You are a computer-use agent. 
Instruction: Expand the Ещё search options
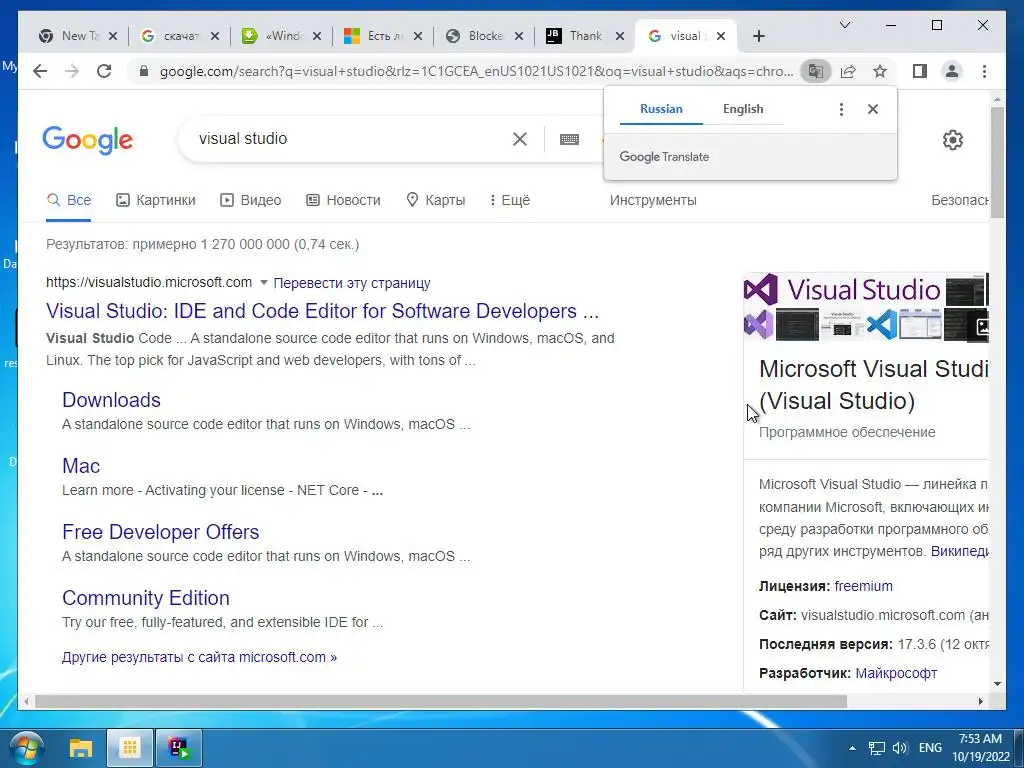tap(510, 200)
